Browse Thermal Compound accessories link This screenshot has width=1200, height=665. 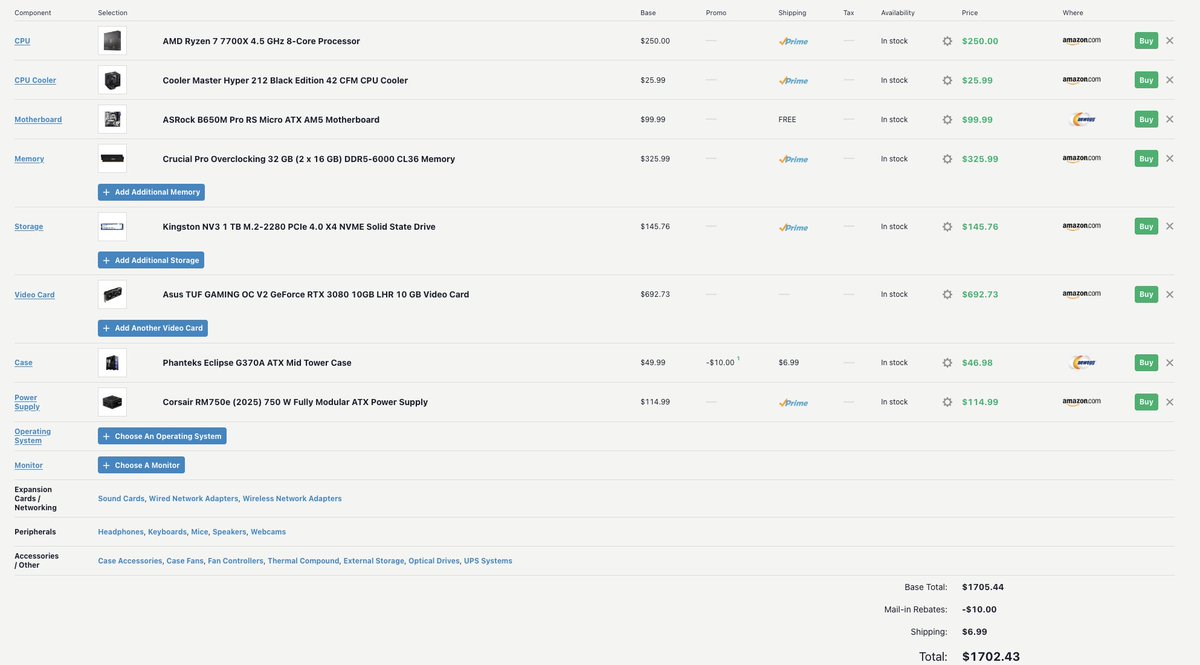(304, 561)
